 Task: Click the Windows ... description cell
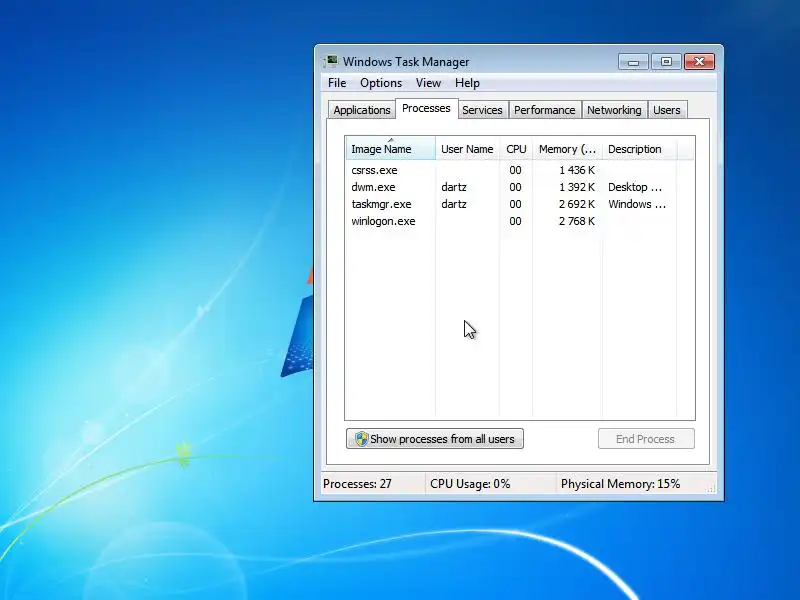pyautogui.click(x=637, y=204)
